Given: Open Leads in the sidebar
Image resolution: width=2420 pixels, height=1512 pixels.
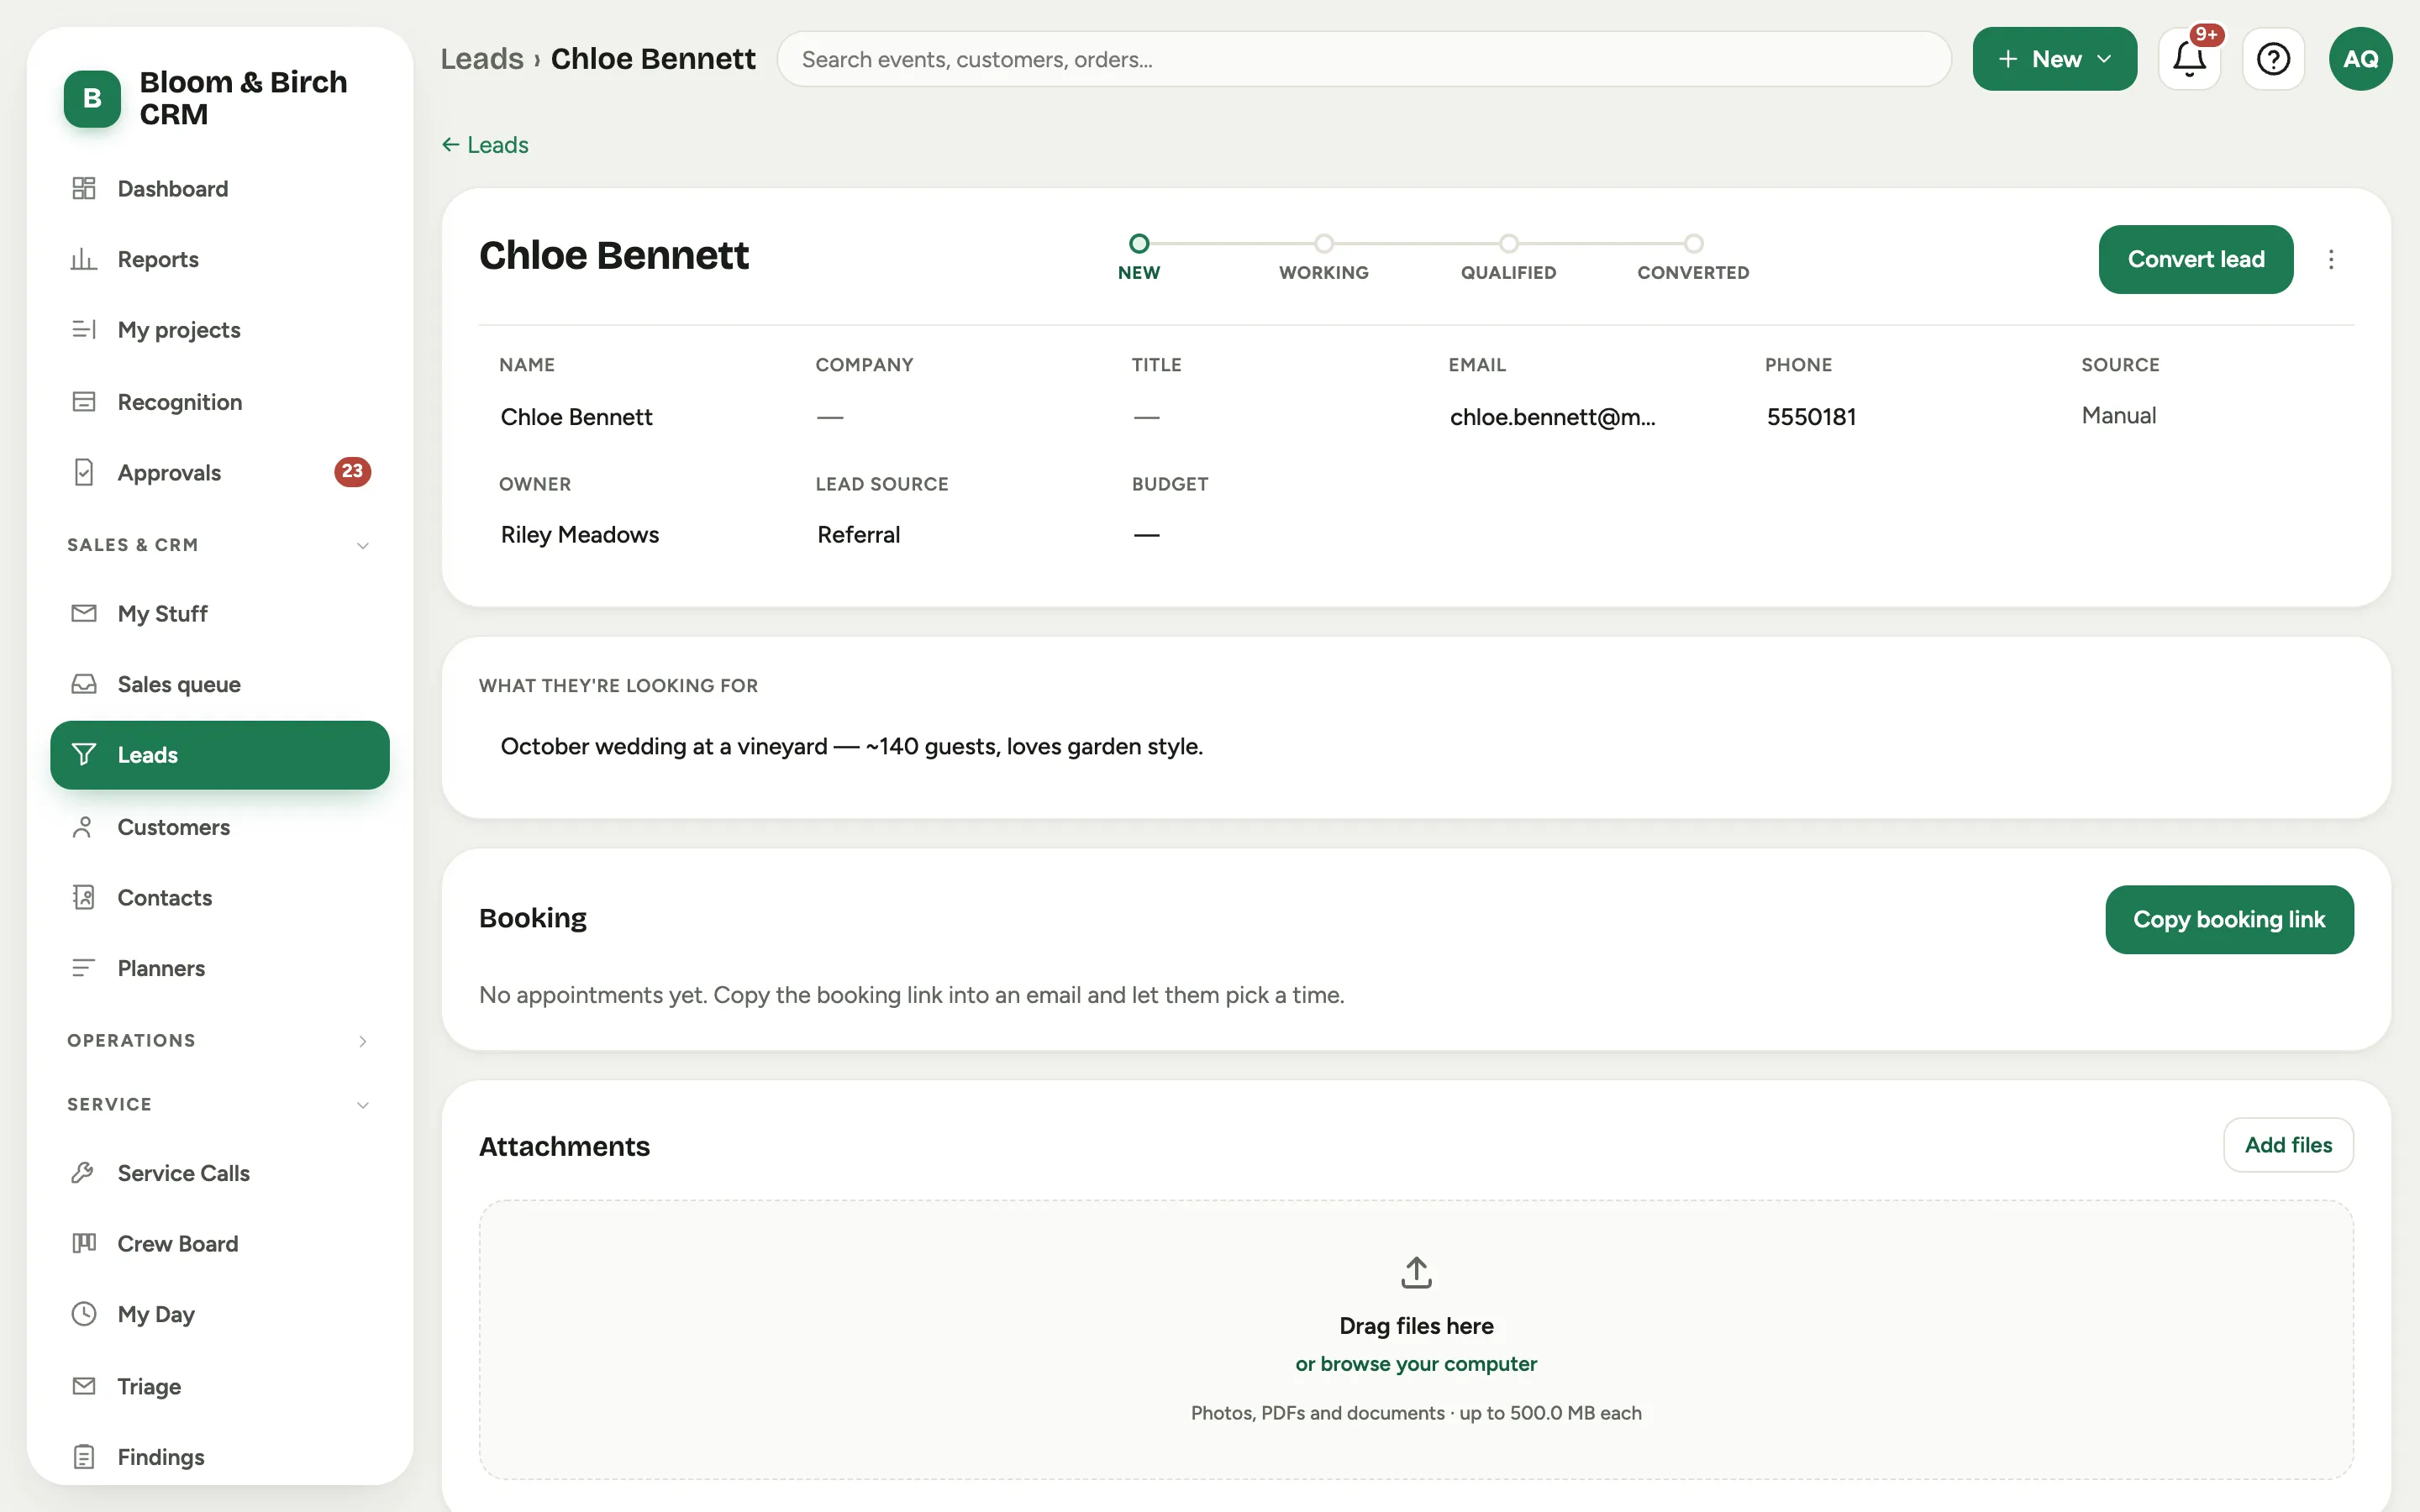Looking at the screenshot, I should [x=219, y=755].
